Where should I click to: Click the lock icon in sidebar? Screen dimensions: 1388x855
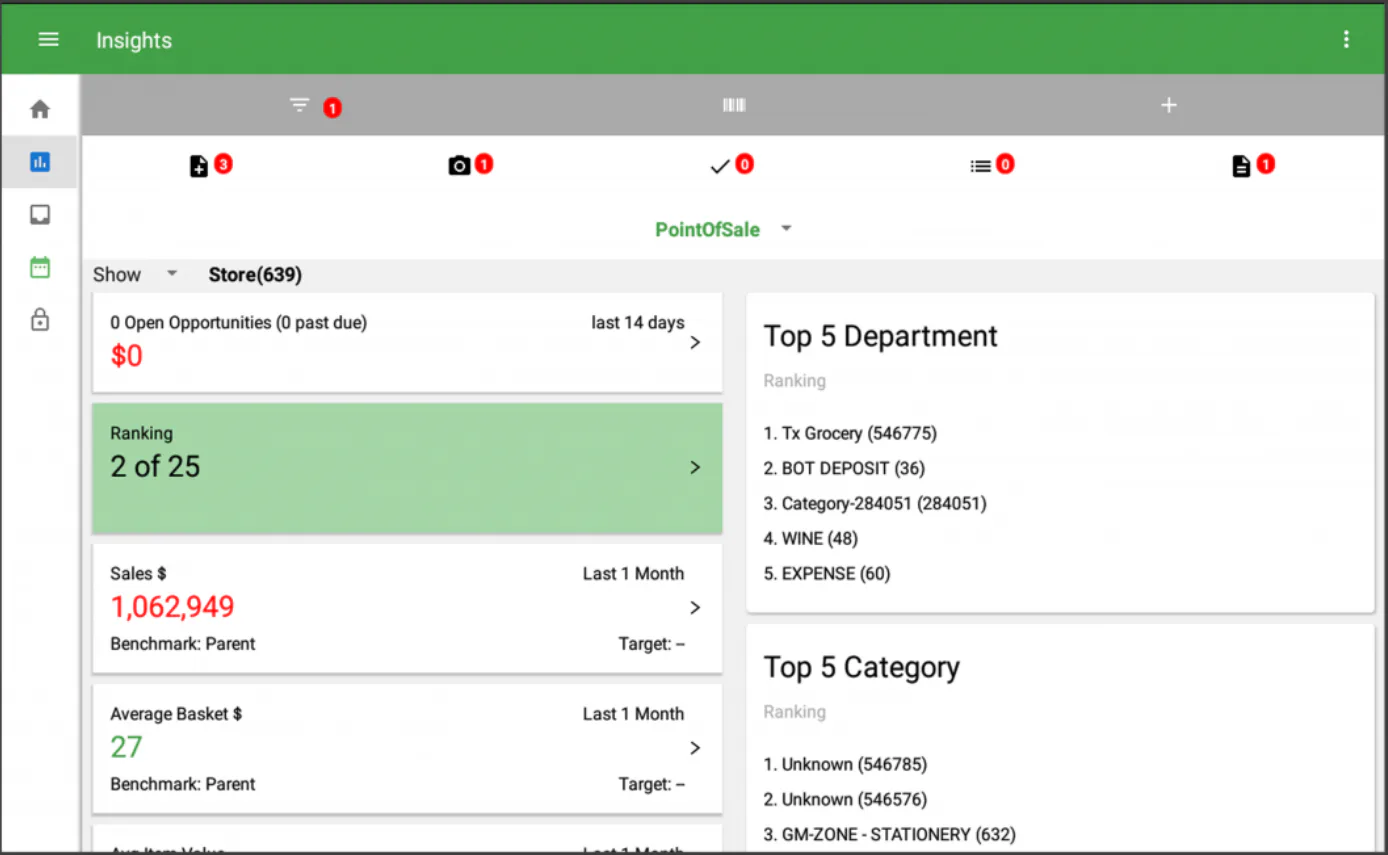(x=39, y=320)
